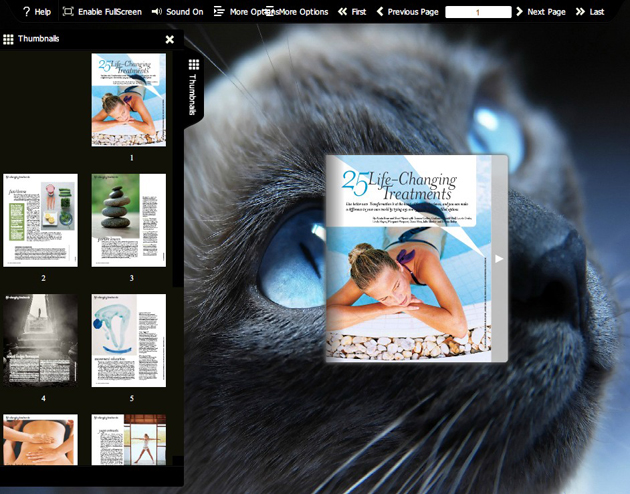Open the Help button

click(x=37, y=12)
